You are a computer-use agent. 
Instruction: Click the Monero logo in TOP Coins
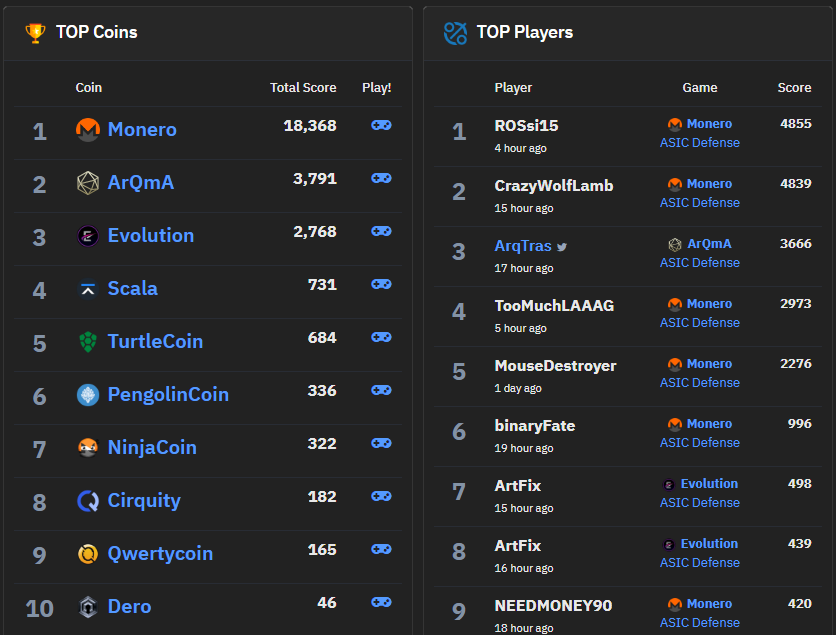pos(88,130)
